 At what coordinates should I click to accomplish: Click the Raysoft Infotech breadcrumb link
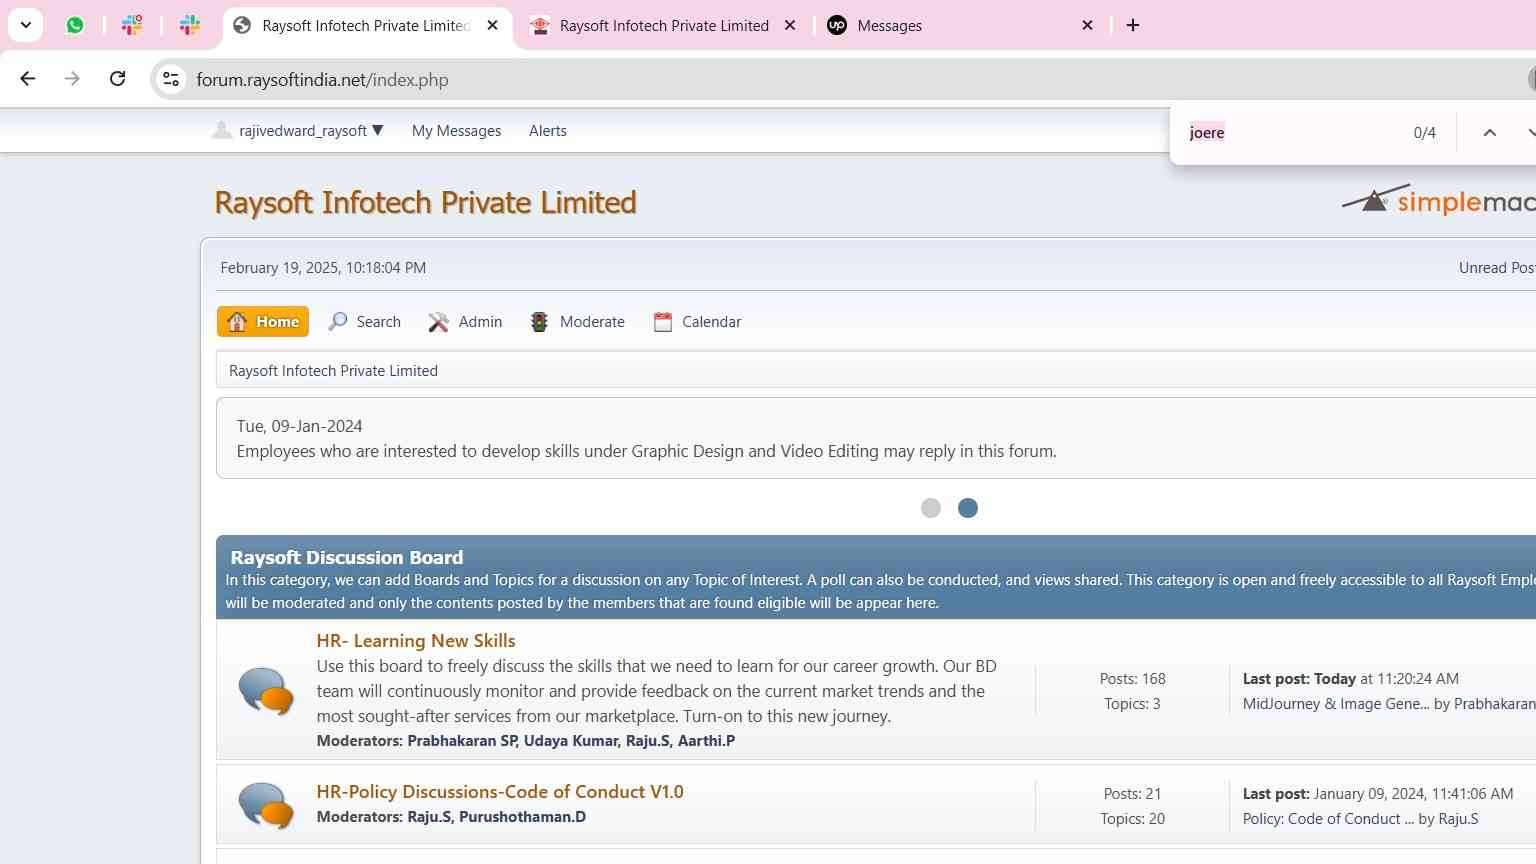[333, 371]
